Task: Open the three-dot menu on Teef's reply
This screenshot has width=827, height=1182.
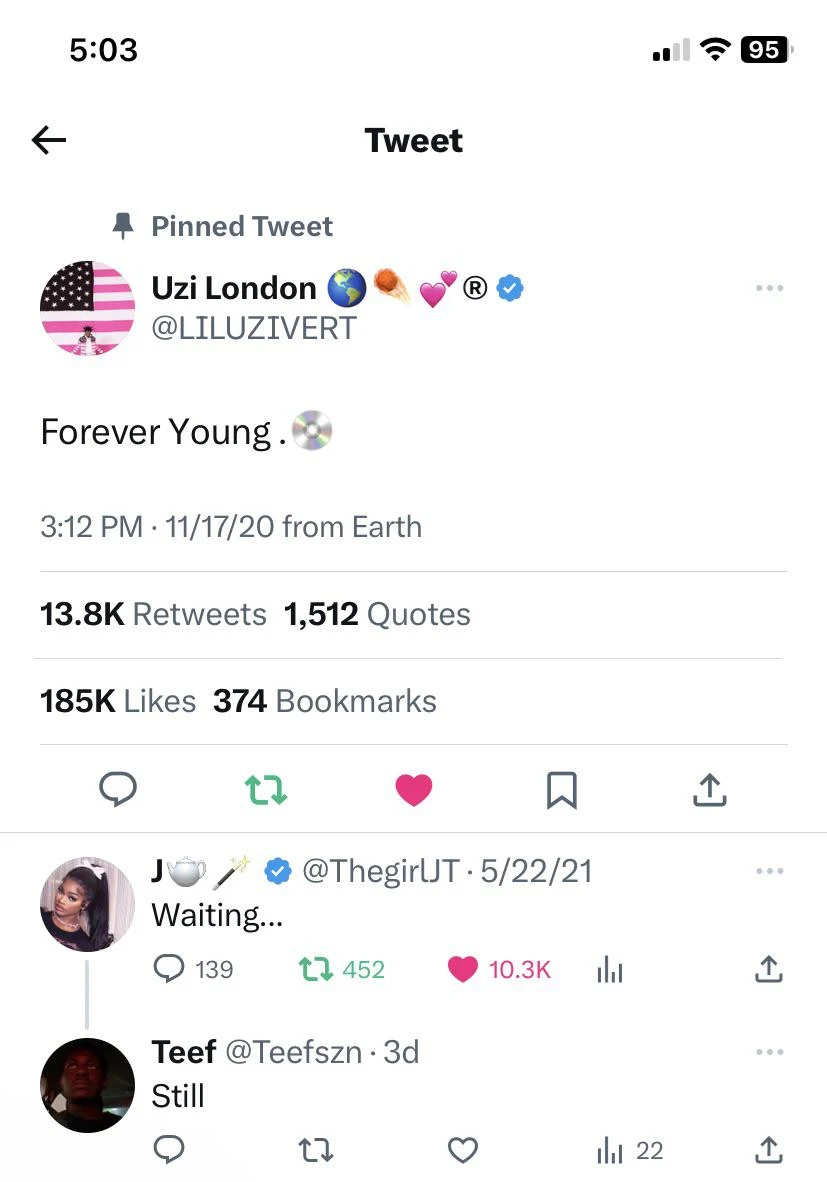Action: (x=769, y=1051)
